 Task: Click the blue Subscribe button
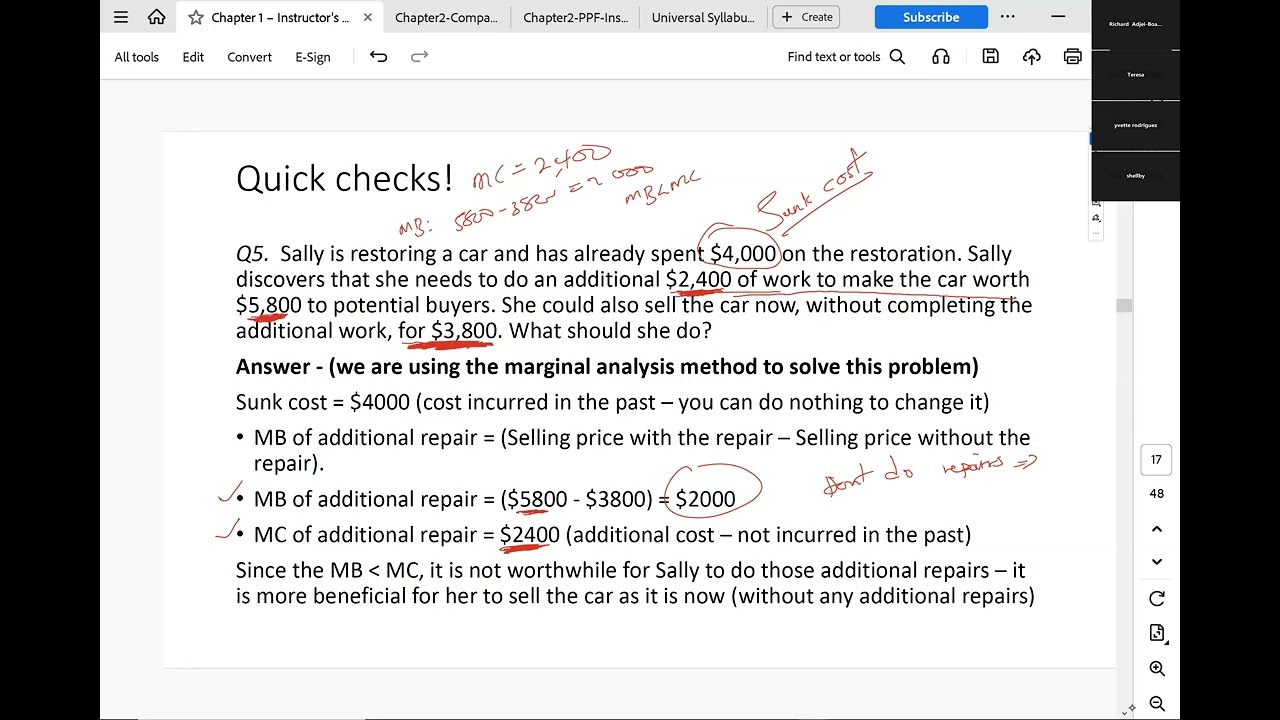point(931,17)
